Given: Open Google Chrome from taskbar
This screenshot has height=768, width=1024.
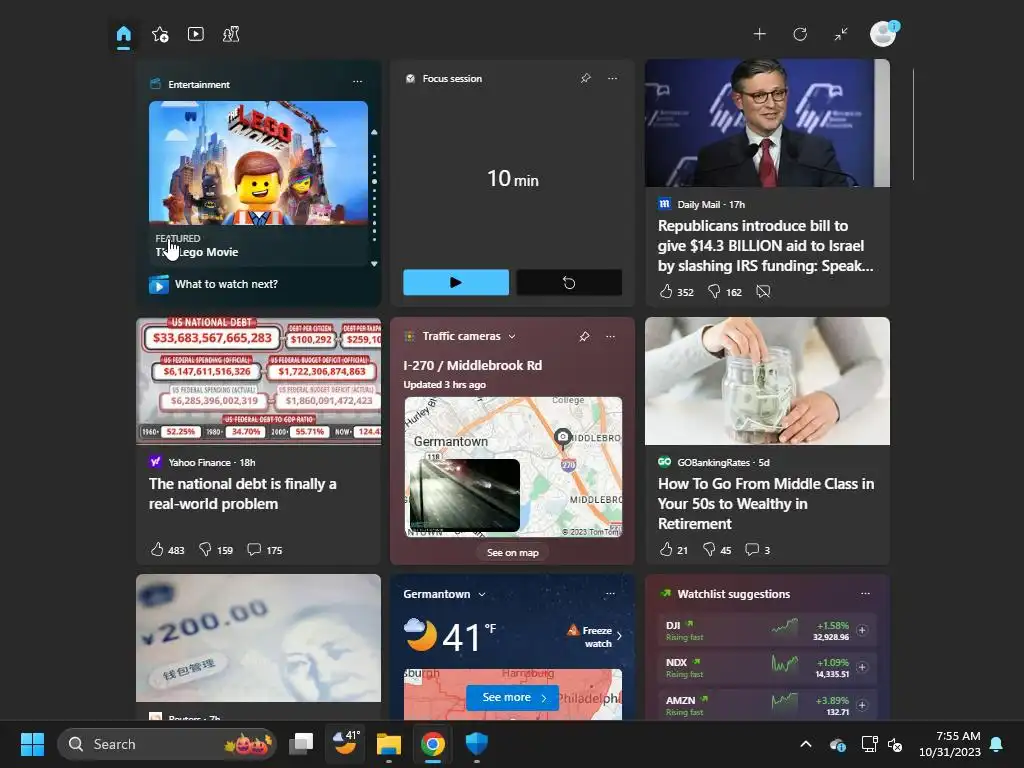Looking at the screenshot, I should coord(432,744).
